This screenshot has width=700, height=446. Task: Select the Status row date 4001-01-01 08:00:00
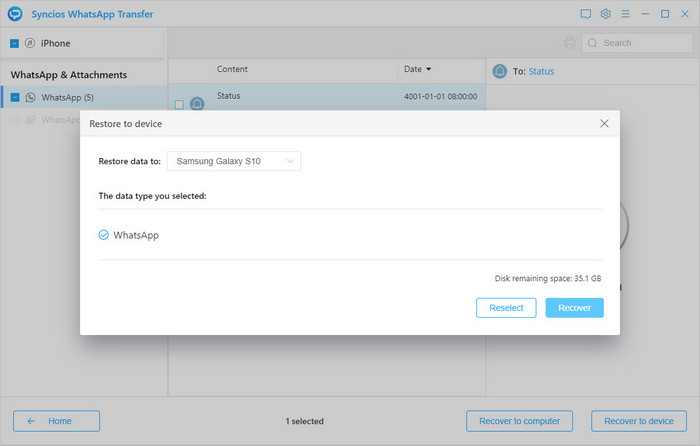[440, 96]
